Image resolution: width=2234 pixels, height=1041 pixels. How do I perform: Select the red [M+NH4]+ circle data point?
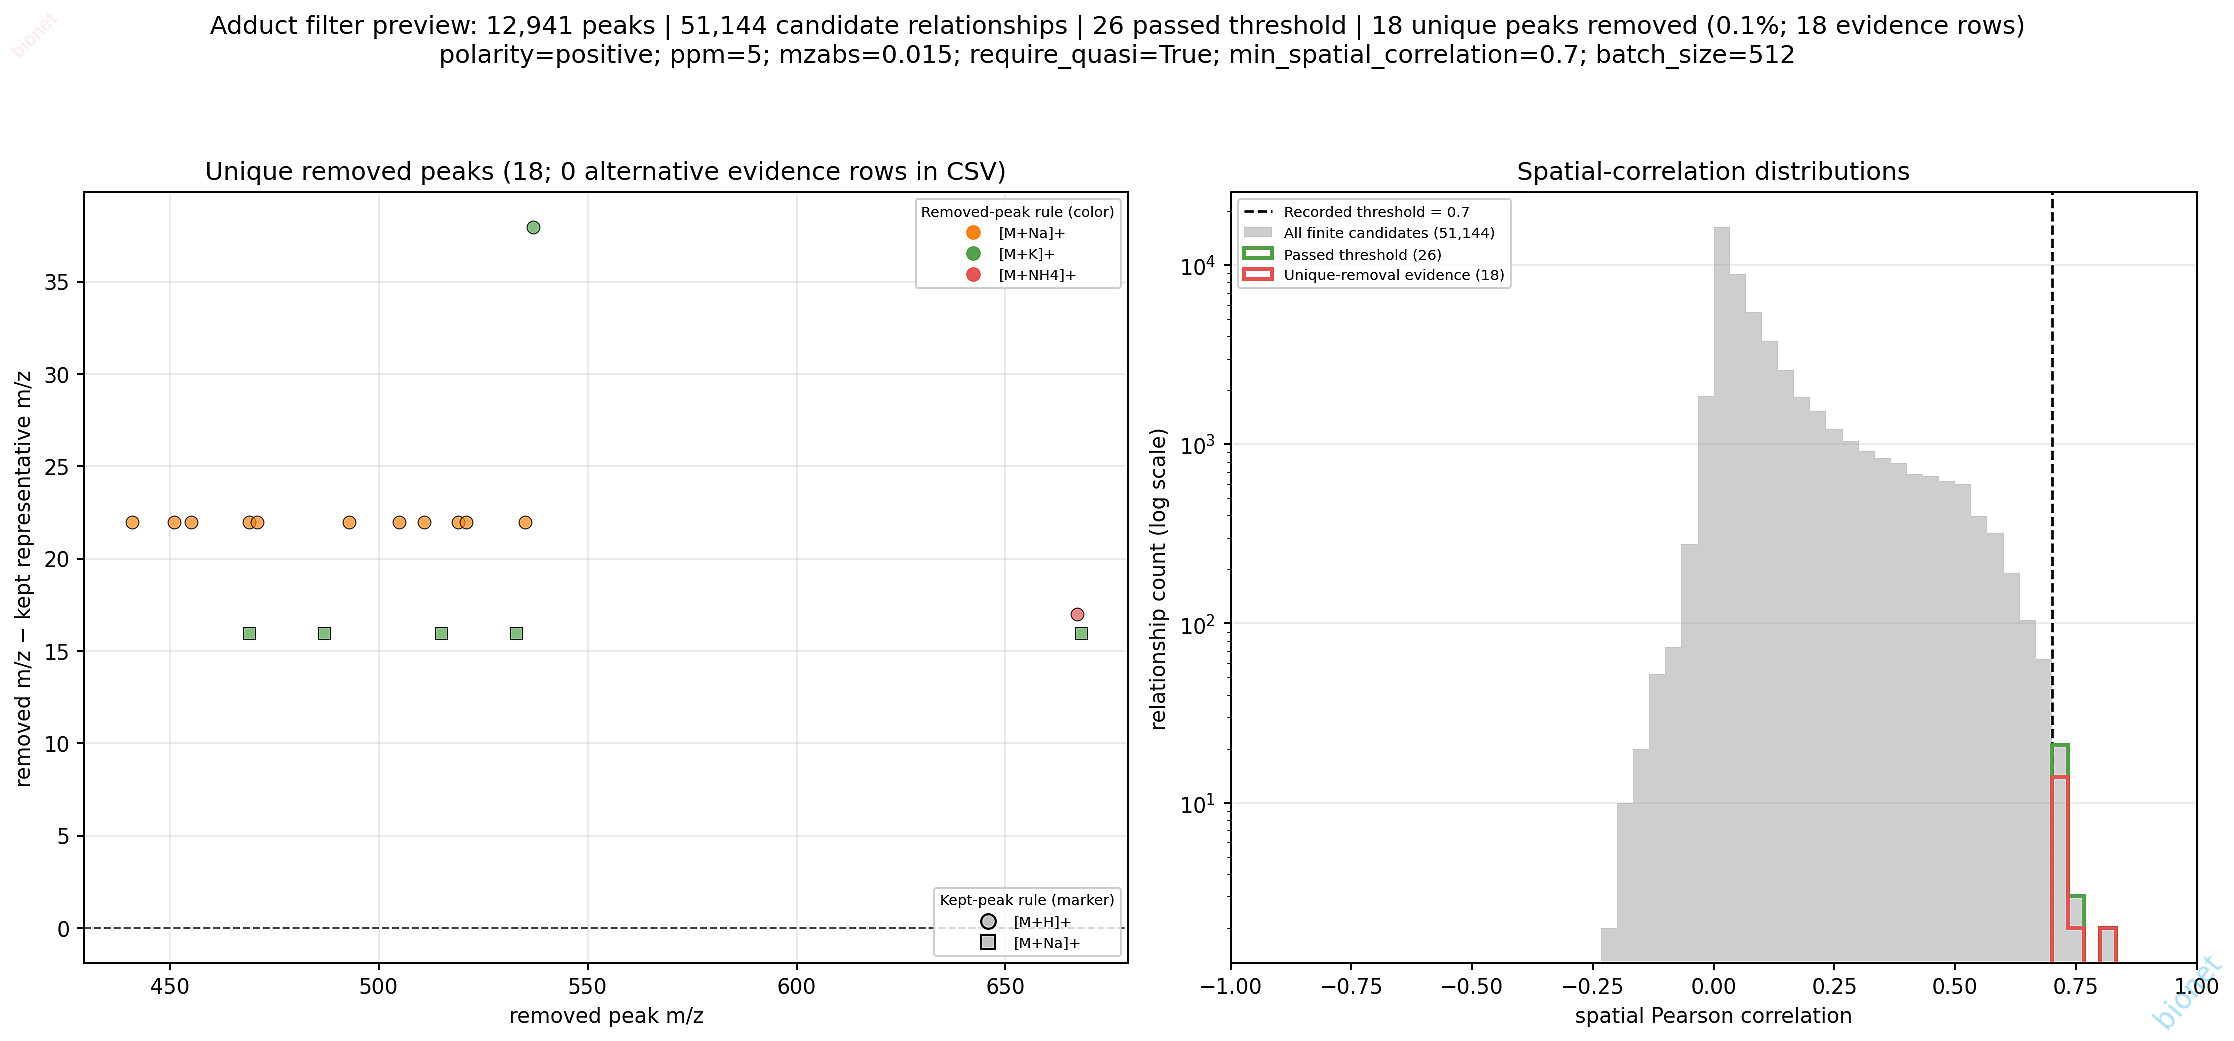tap(1077, 614)
